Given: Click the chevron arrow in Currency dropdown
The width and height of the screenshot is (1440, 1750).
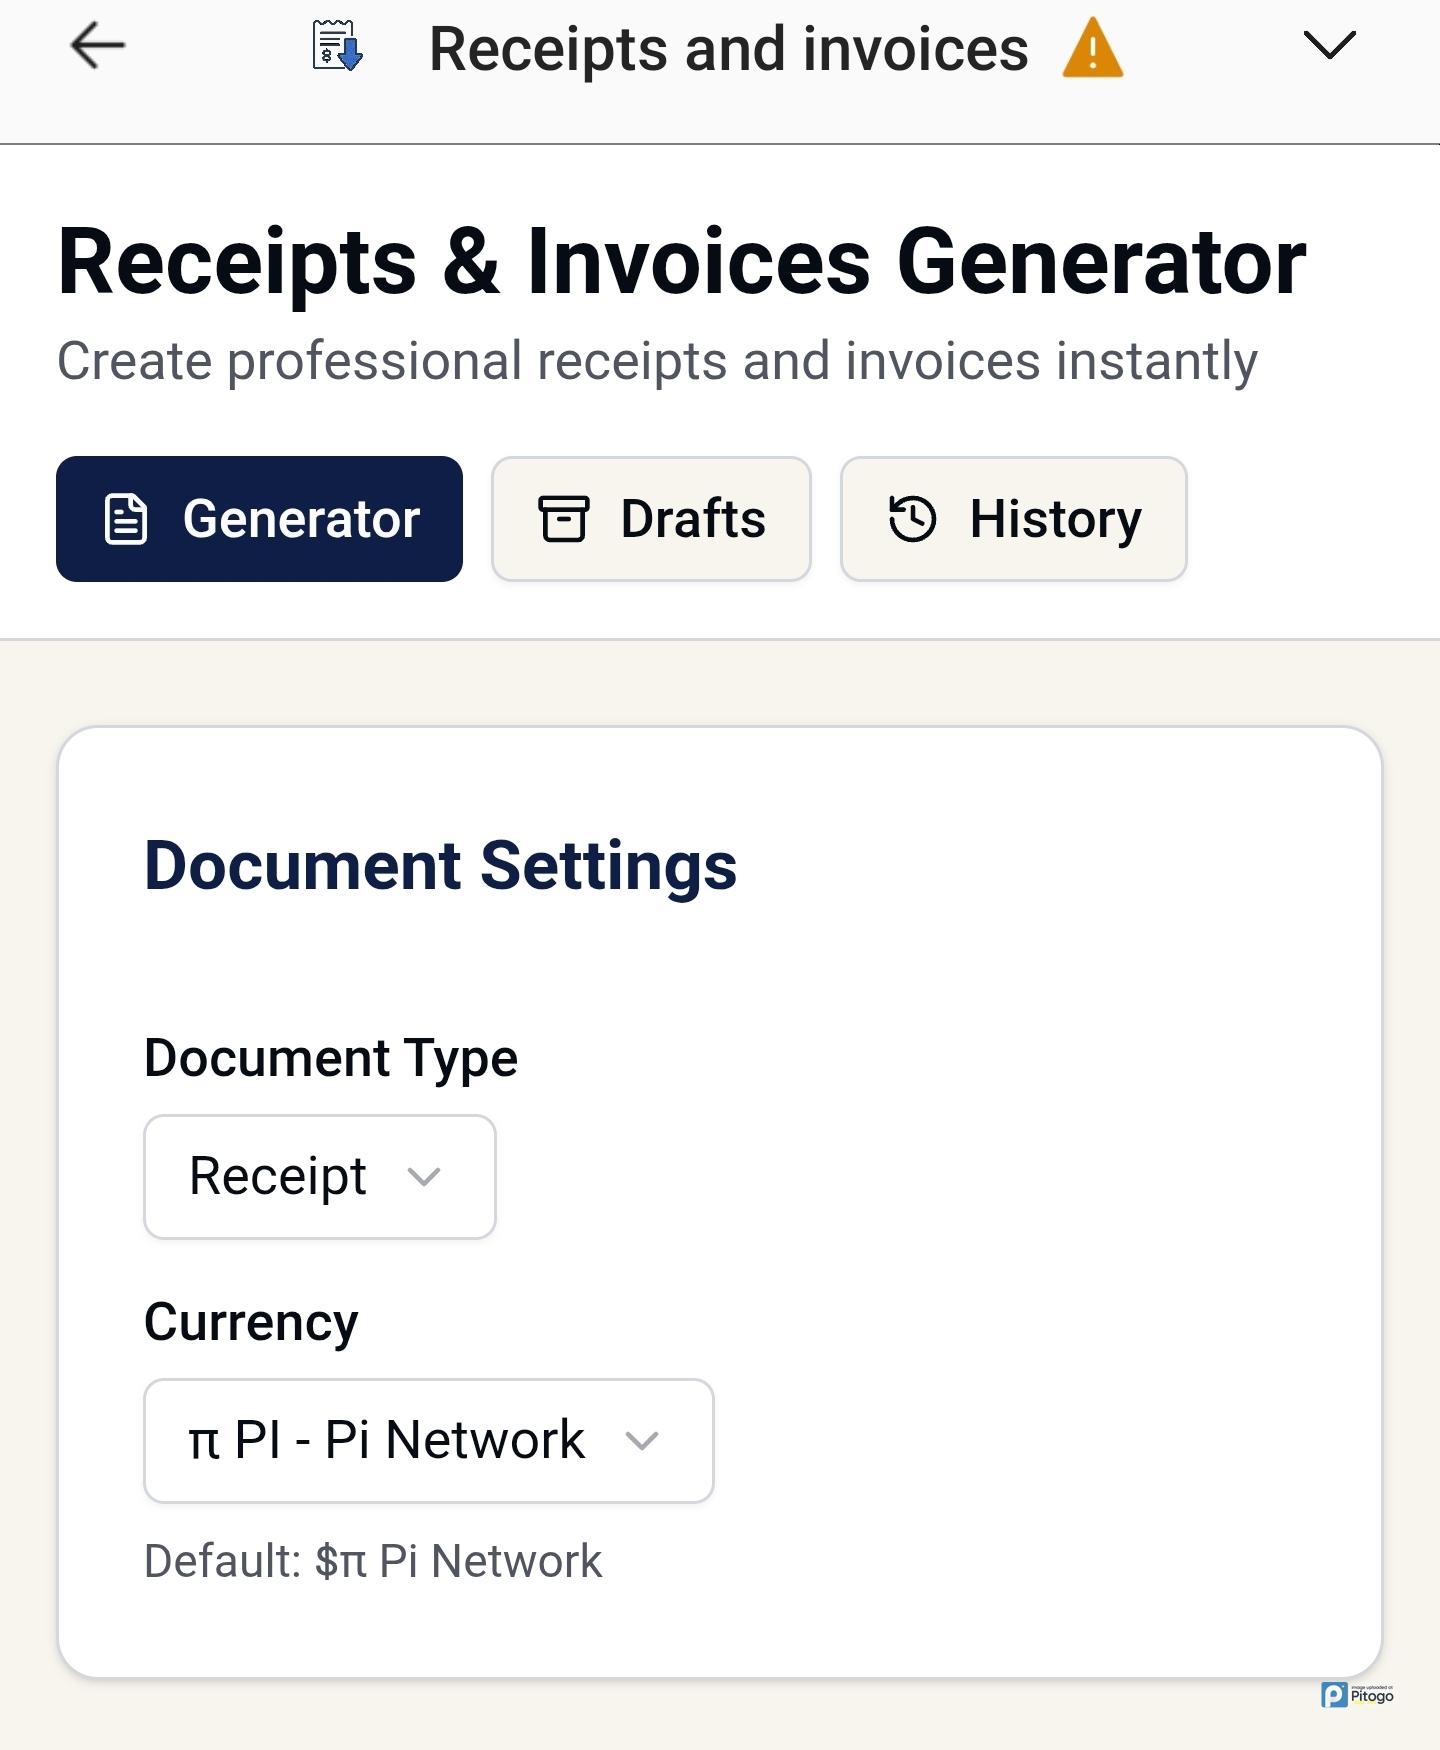Looking at the screenshot, I should pos(642,1441).
